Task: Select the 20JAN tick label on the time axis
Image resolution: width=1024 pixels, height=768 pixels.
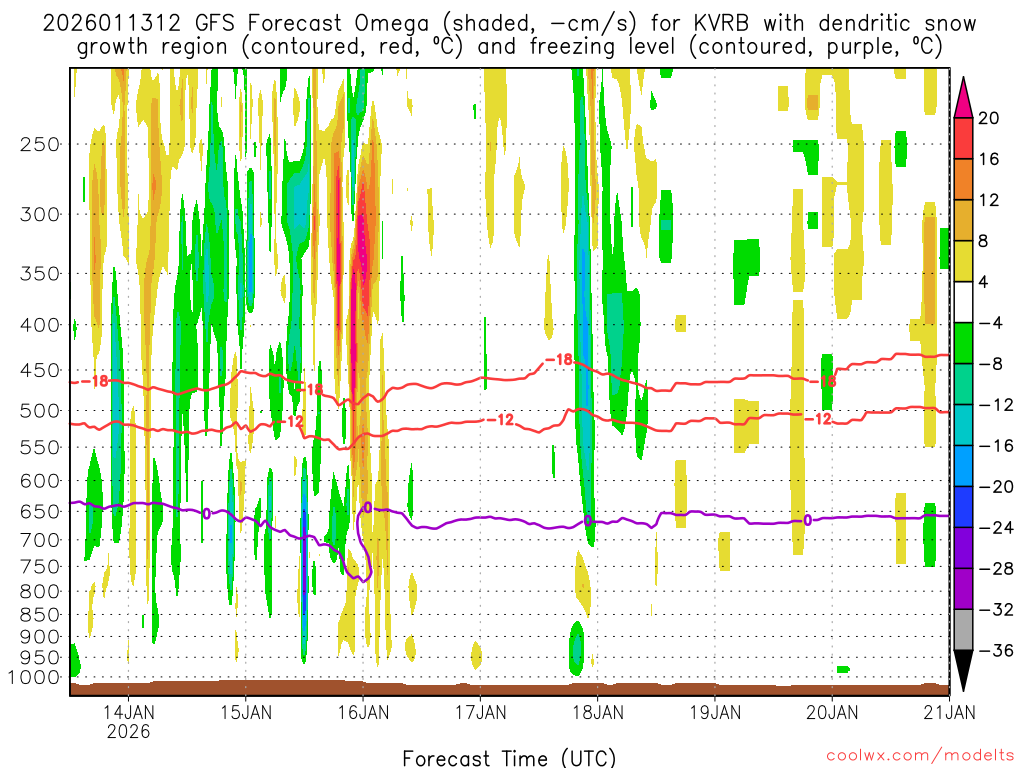Action: 832,713
